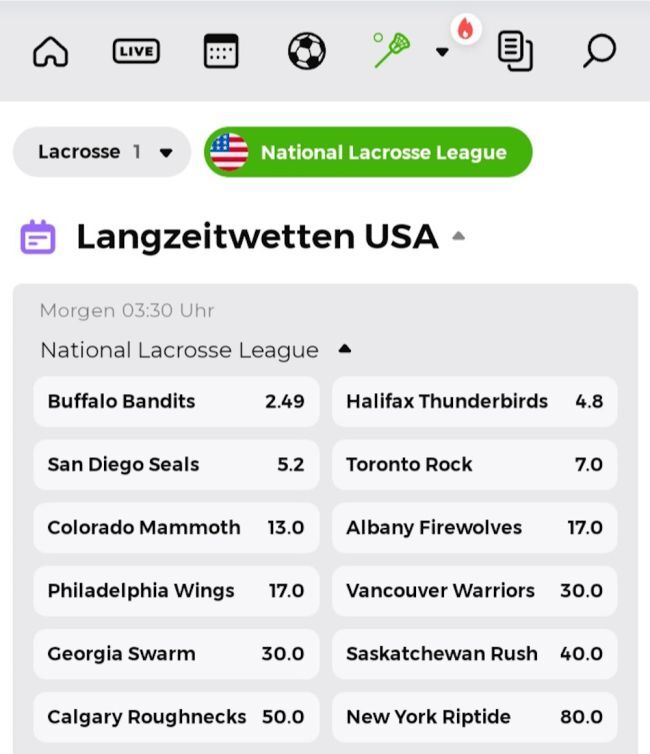The height and width of the screenshot is (754, 650).
Task: Open the calendar schedule icon
Action: click(x=221, y=51)
